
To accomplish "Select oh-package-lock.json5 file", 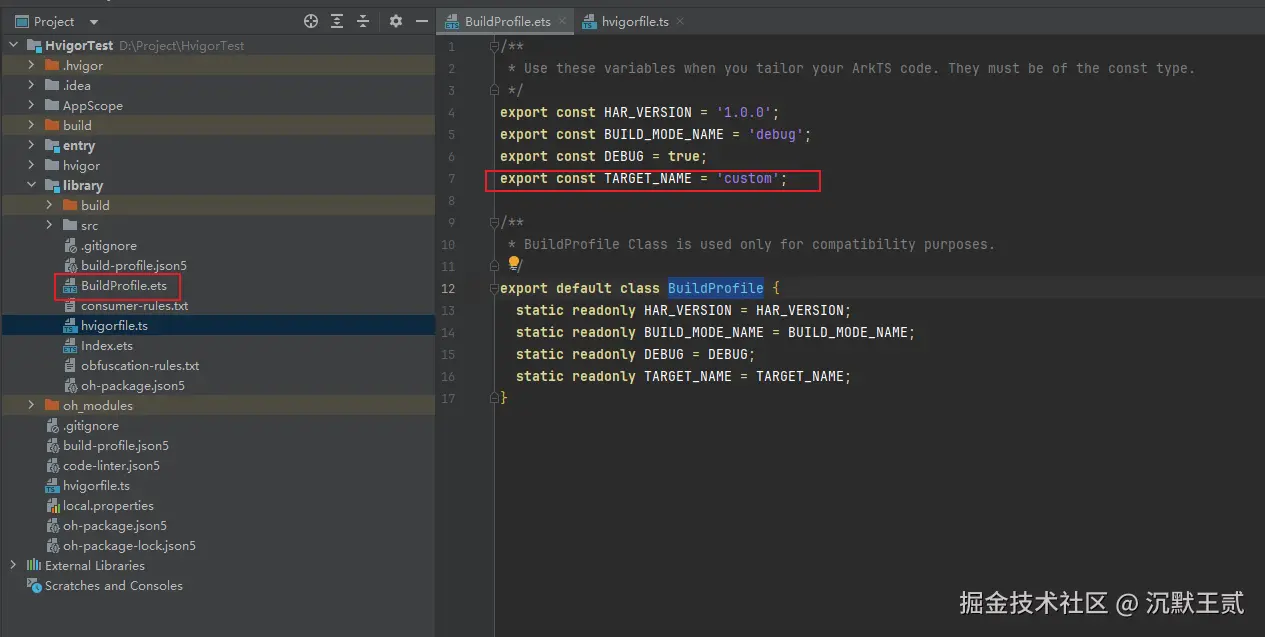I will [x=129, y=546].
